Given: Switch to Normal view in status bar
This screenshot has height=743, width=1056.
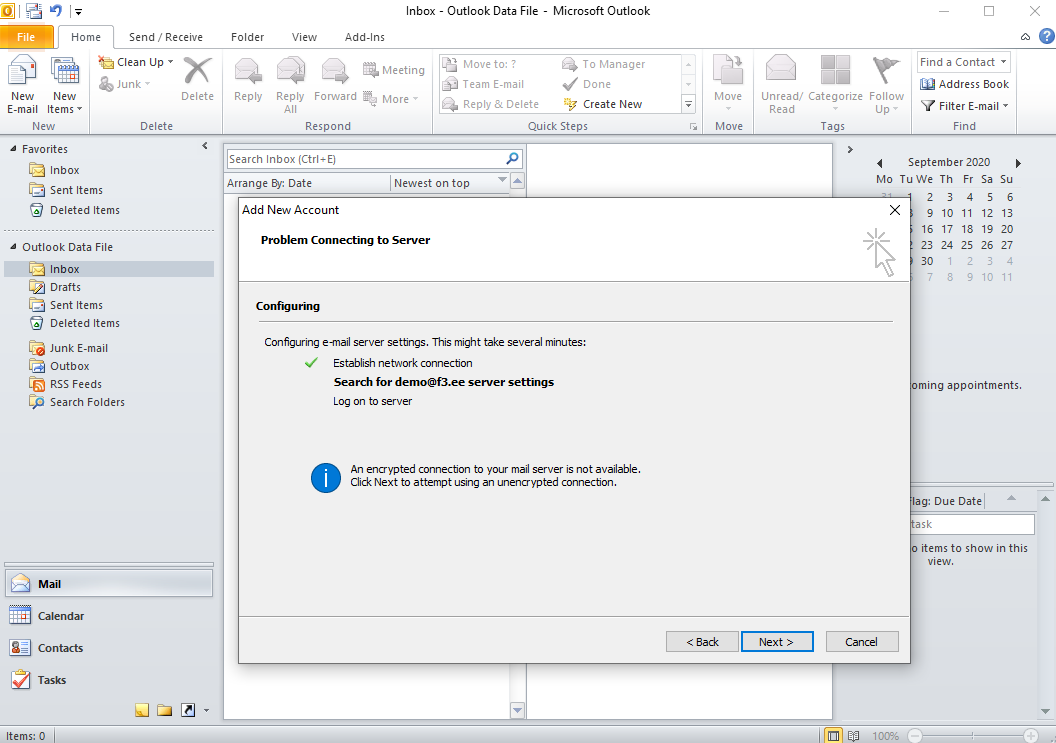Looking at the screenshot, I should 833,736.
